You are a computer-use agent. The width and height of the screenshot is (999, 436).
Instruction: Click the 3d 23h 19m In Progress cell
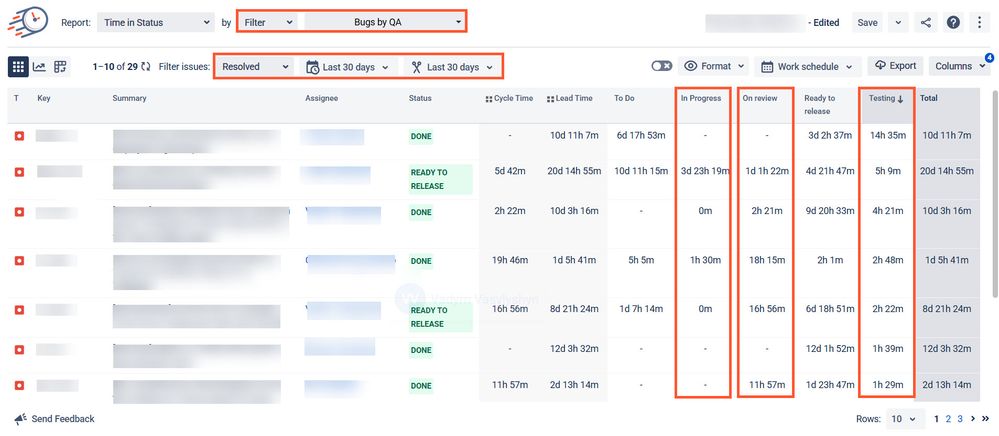pos(705,171)
